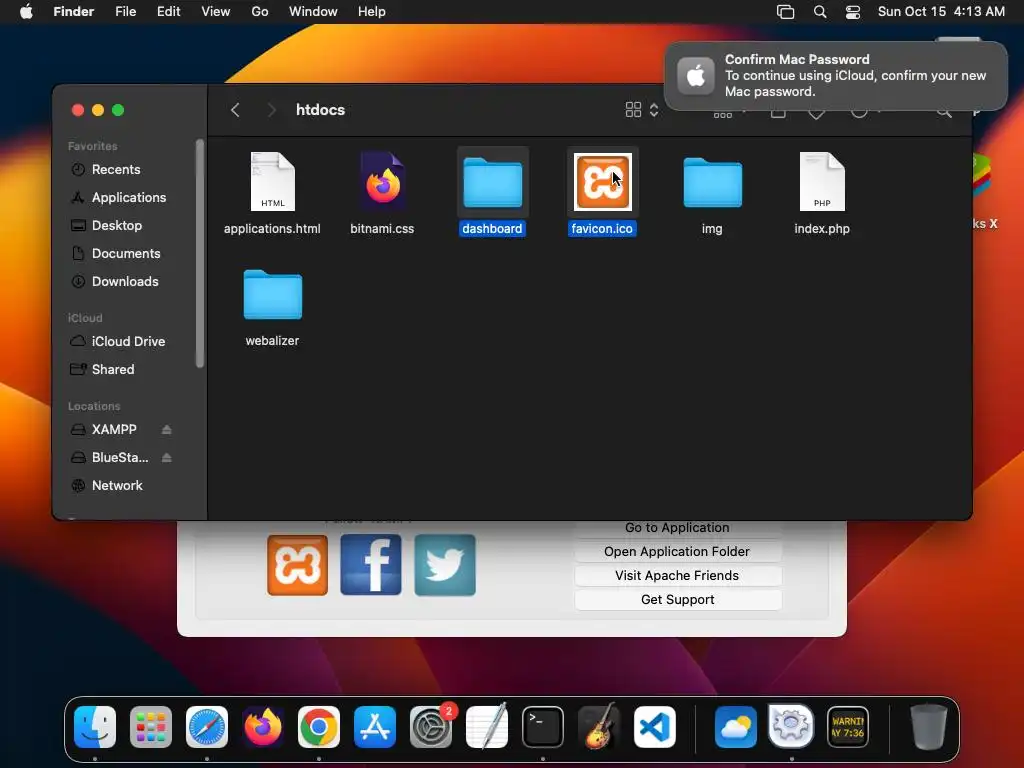The width and height of the screenshot is (1024, 768).
Task: Open the View menu
Action: click(216, 12)
